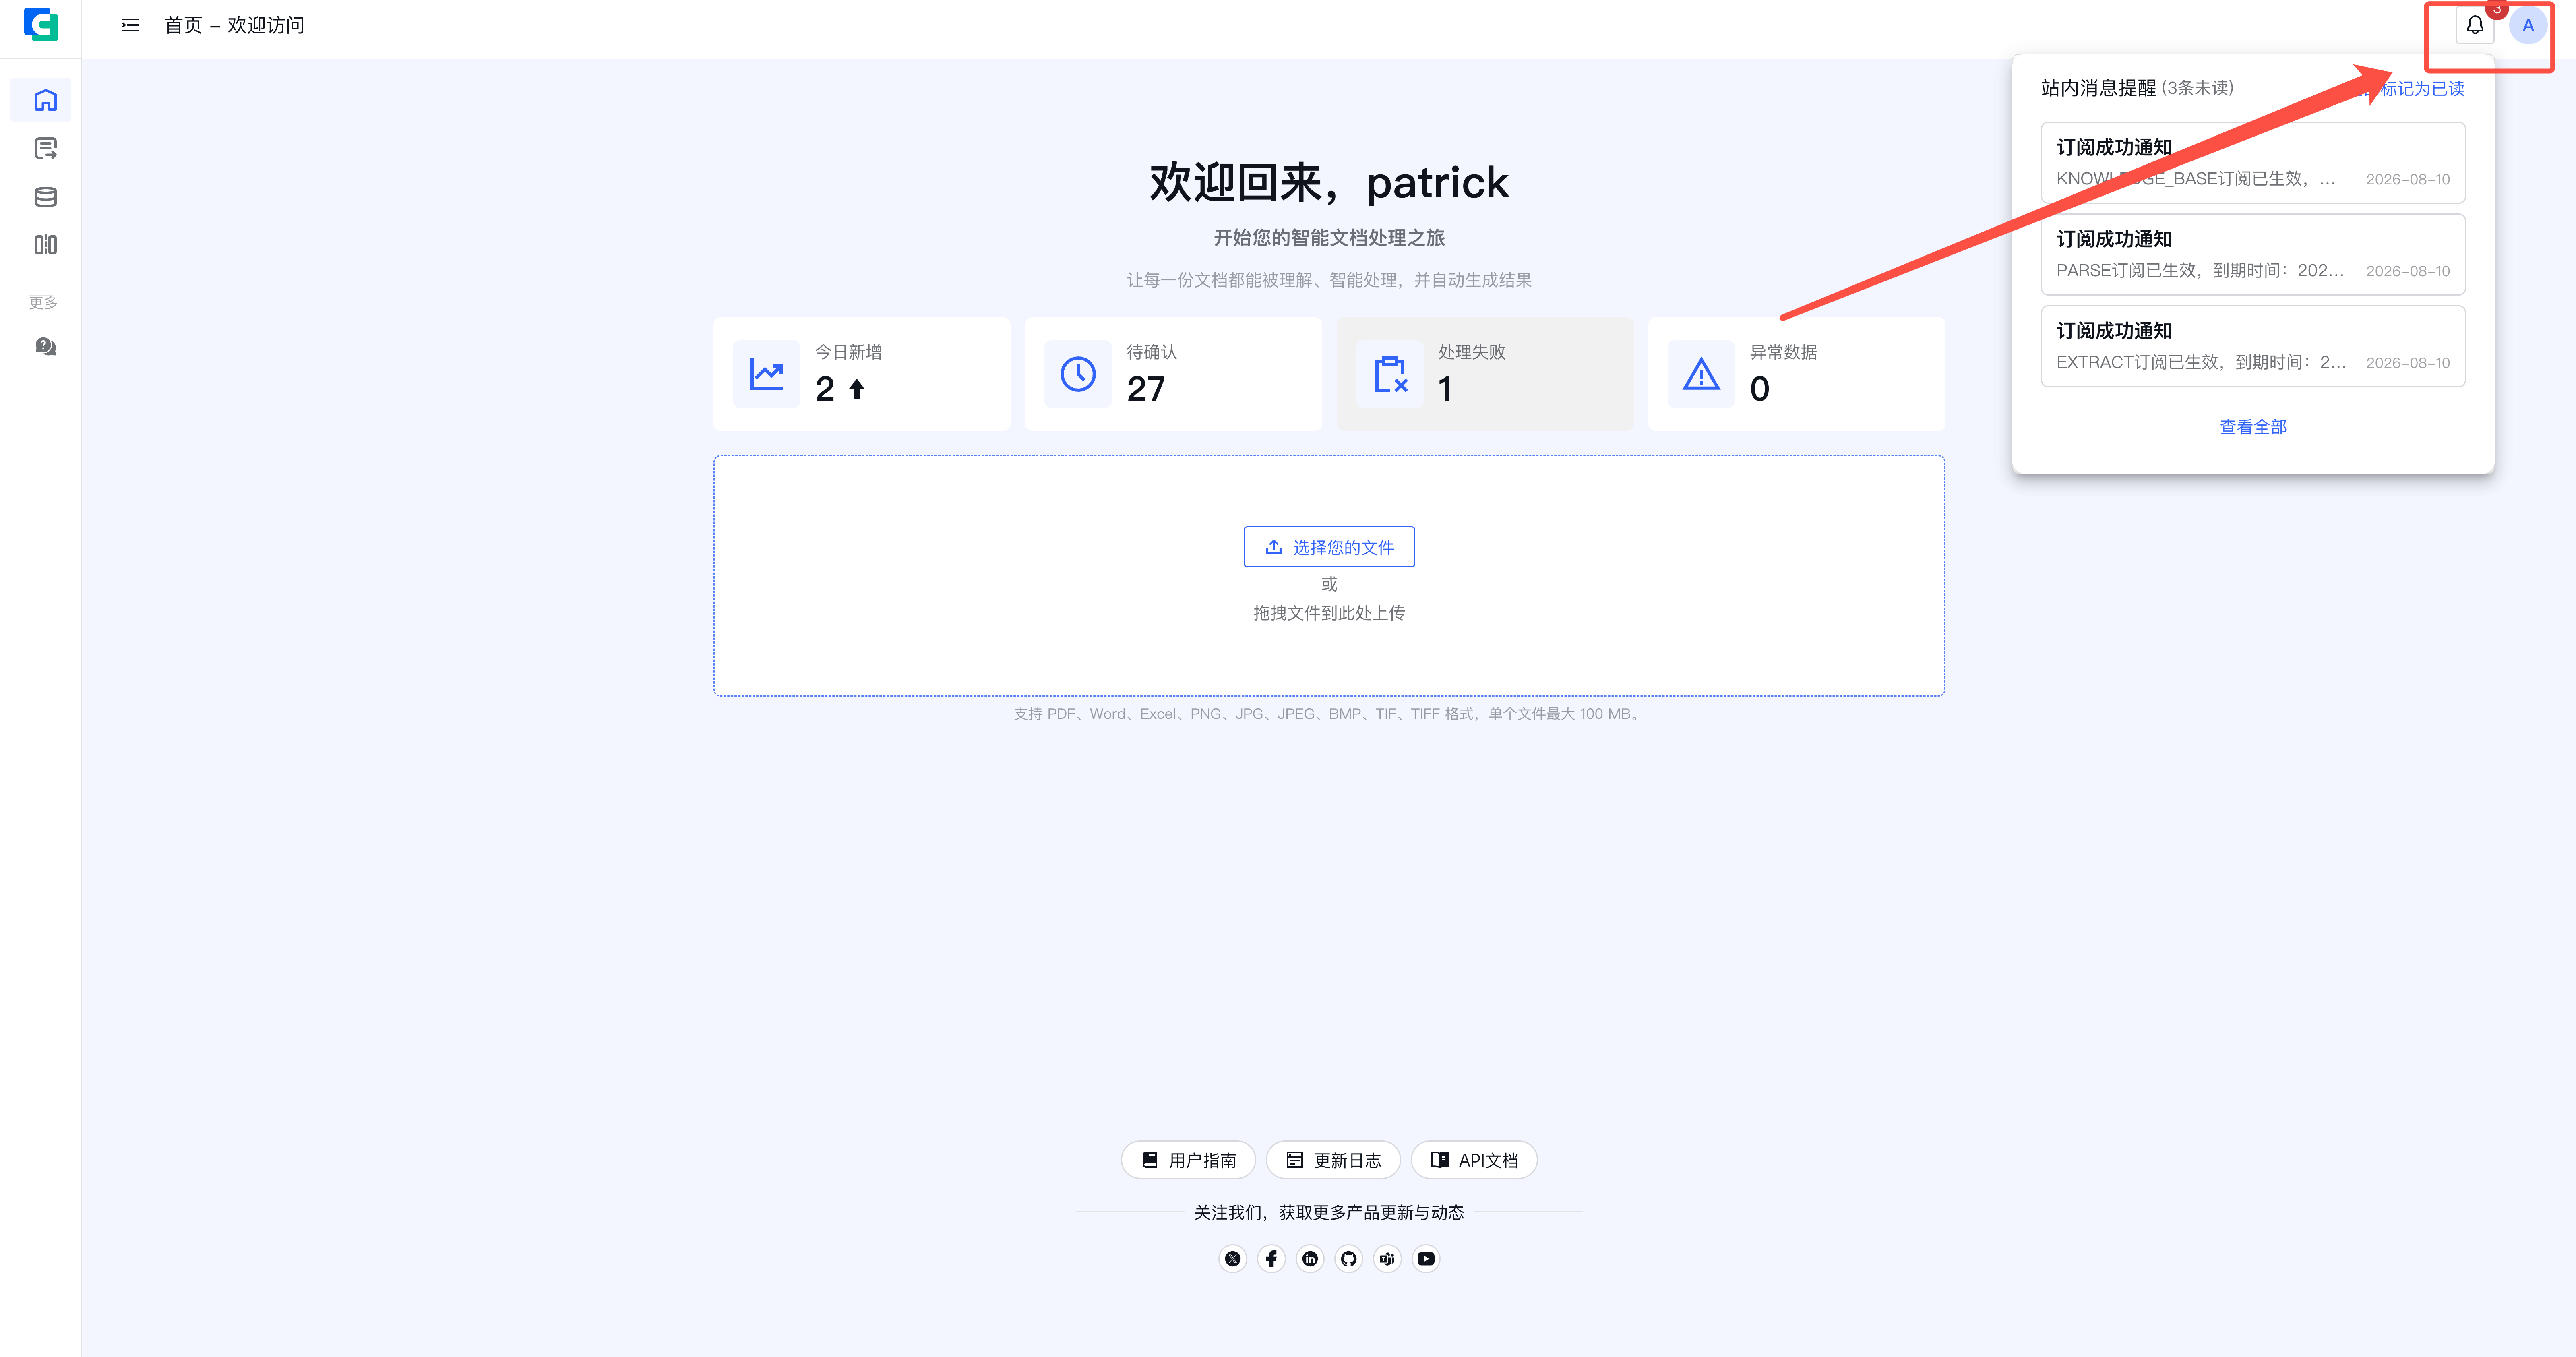Image resolution: width=2576 pixels, height=1357 pixels.
Task: Click 查看全部 to view all messages
Action: (x=2253, y=427)
